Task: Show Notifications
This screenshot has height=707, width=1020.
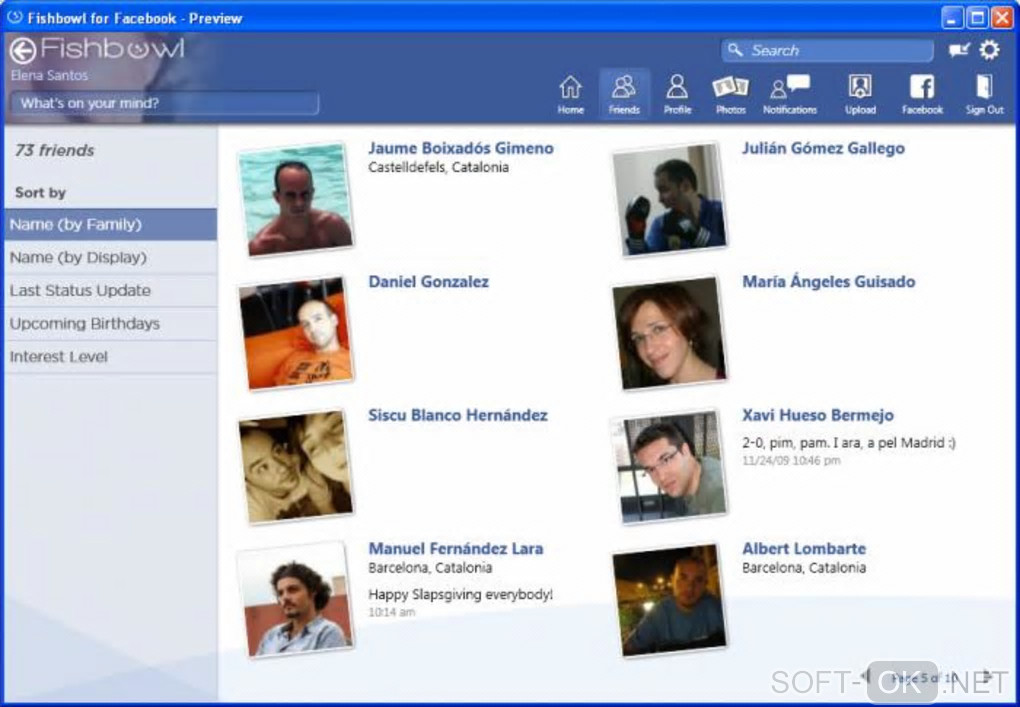Action: [x=790, y=94]
